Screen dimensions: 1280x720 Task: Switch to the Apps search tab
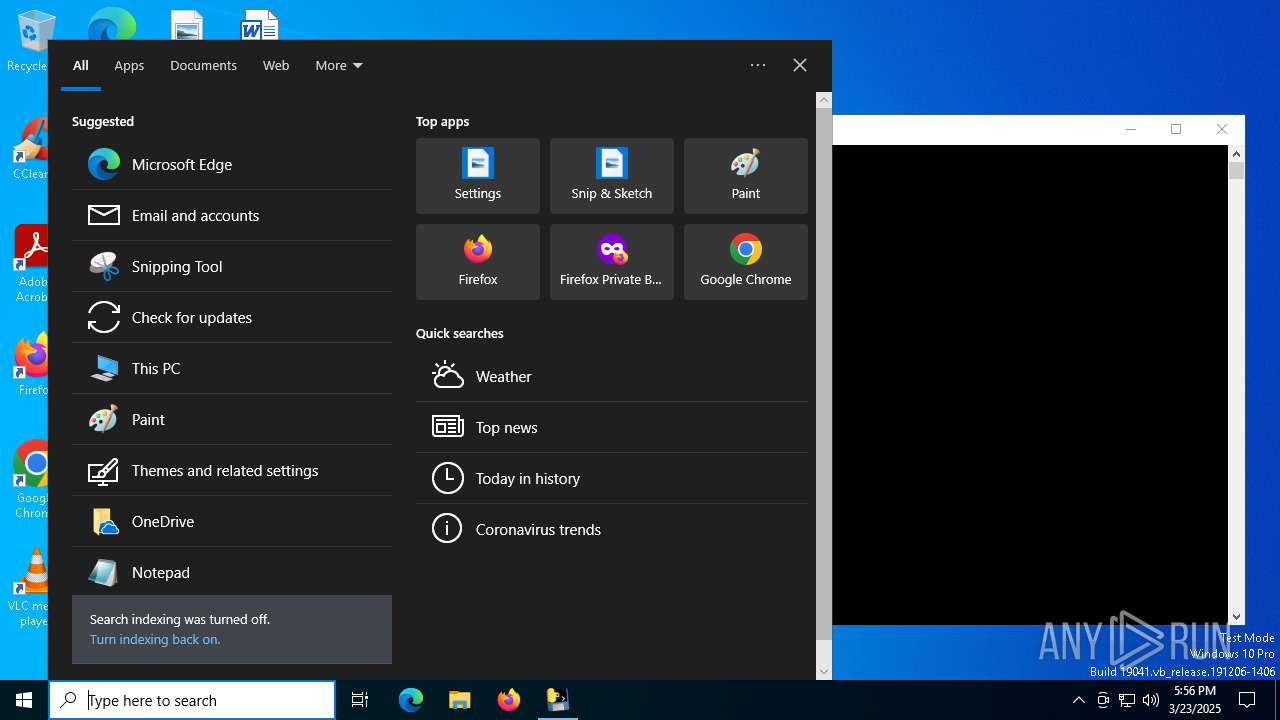[129, 65]
